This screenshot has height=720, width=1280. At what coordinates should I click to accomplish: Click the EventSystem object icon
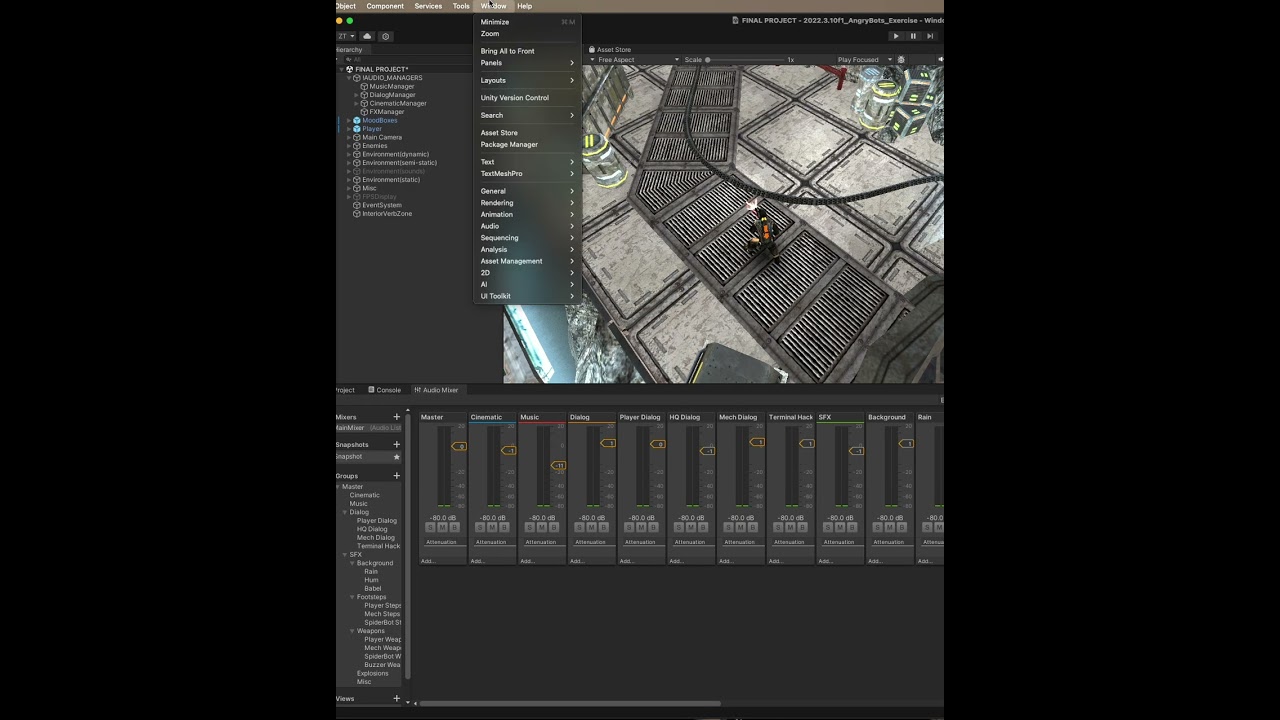click(x=357, y=205)
